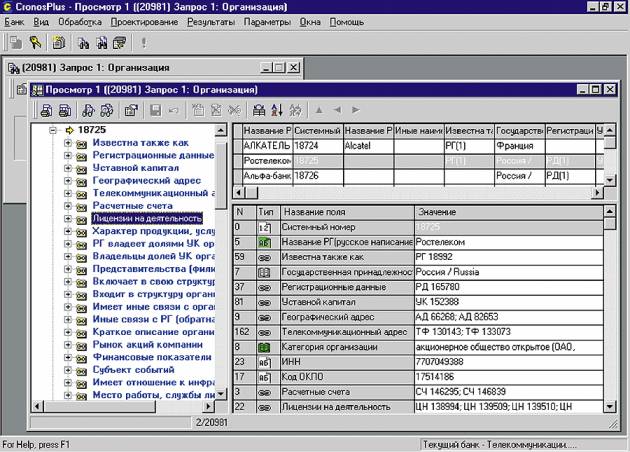
Task: Open the Параметры menu
Action: tap(268, 22)
